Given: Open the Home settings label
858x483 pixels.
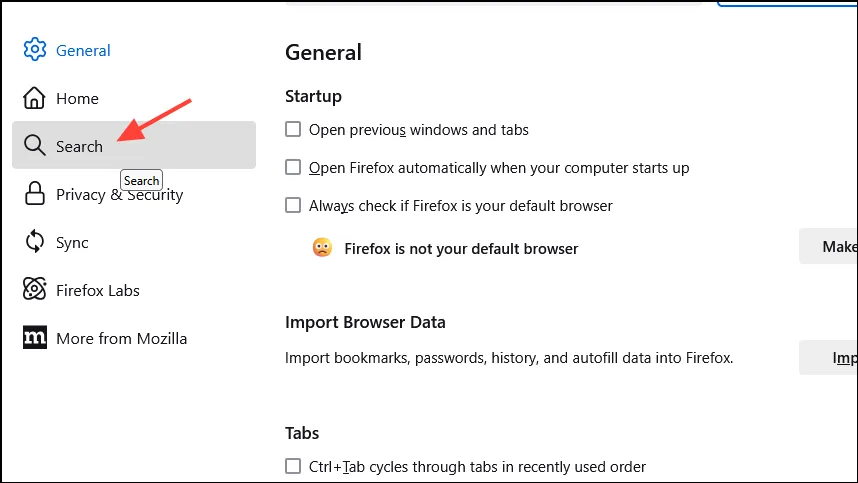Looking at the screenshot, I should tap(77, 98).
